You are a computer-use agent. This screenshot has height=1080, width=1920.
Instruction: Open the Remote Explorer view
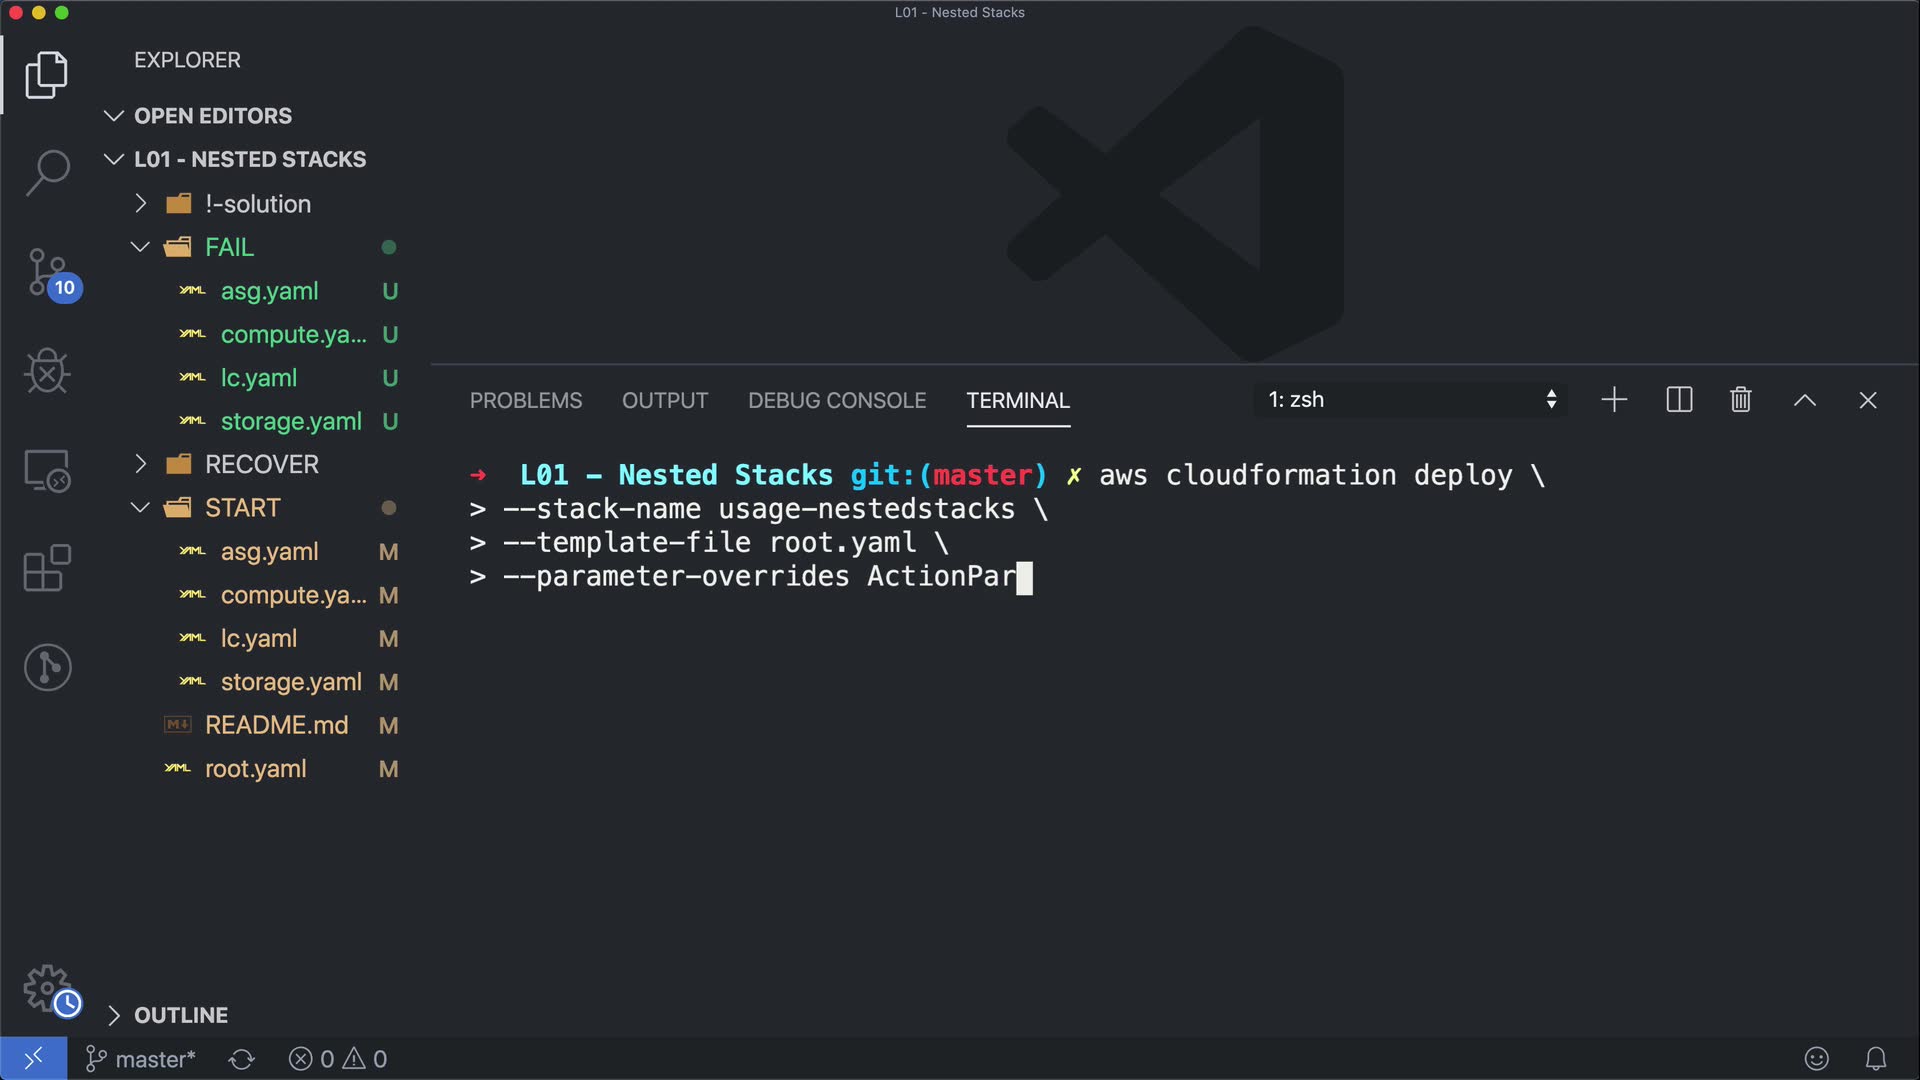47,470
